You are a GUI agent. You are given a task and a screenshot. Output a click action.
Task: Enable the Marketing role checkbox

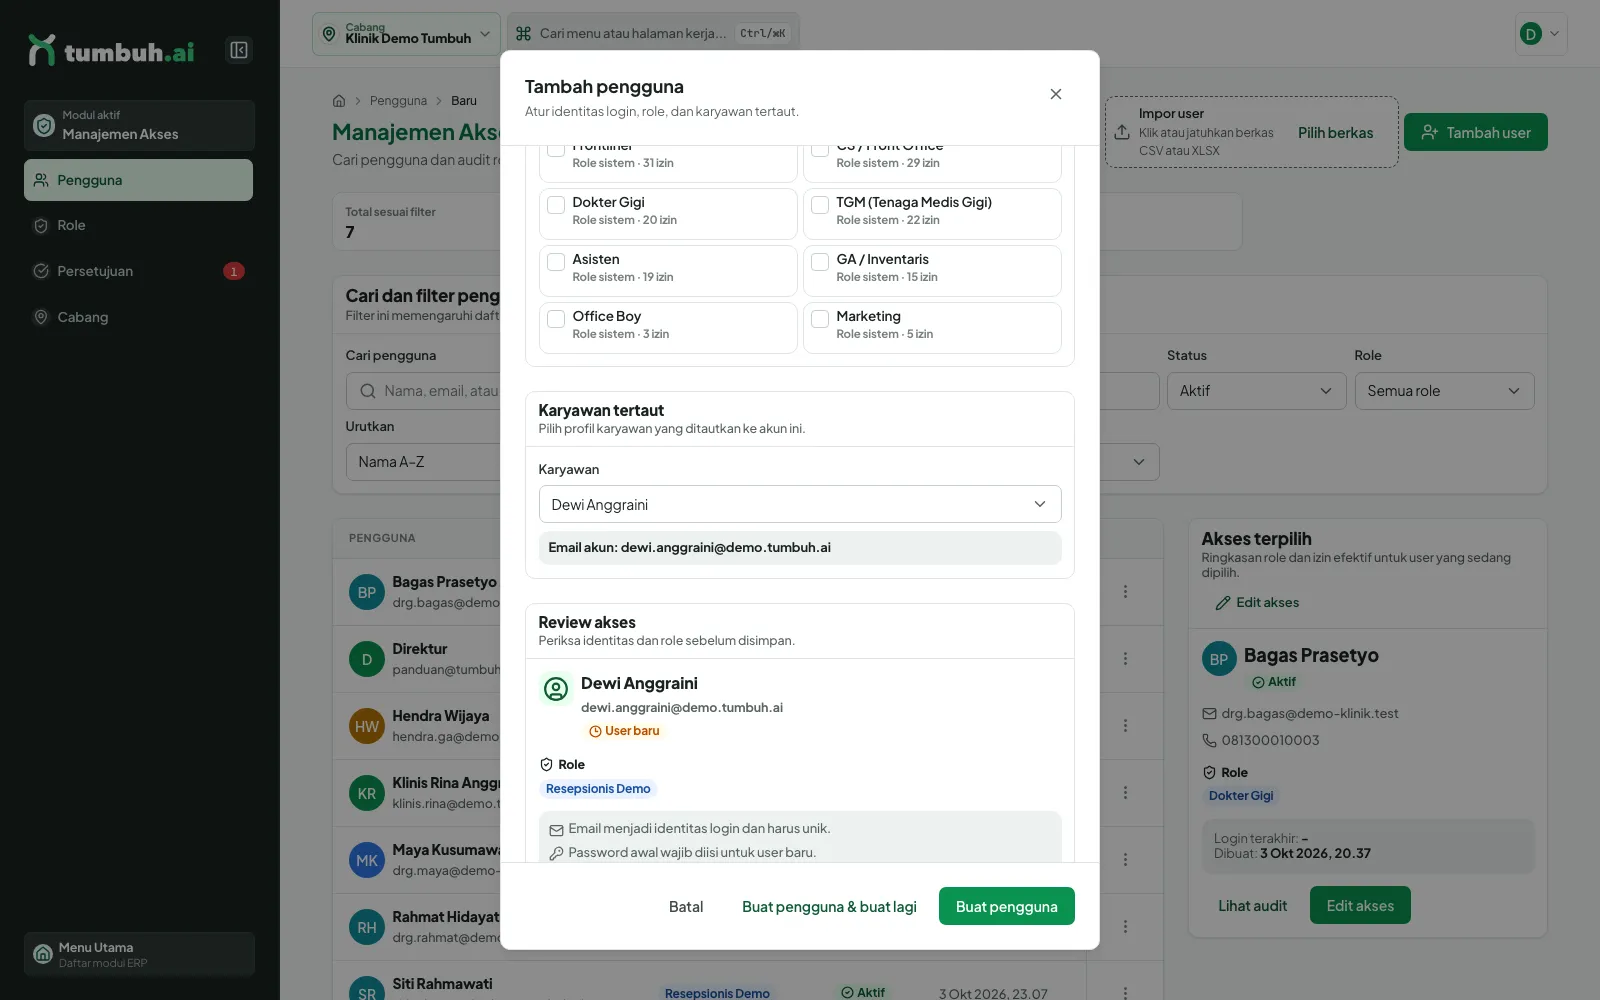click(820, 319)
